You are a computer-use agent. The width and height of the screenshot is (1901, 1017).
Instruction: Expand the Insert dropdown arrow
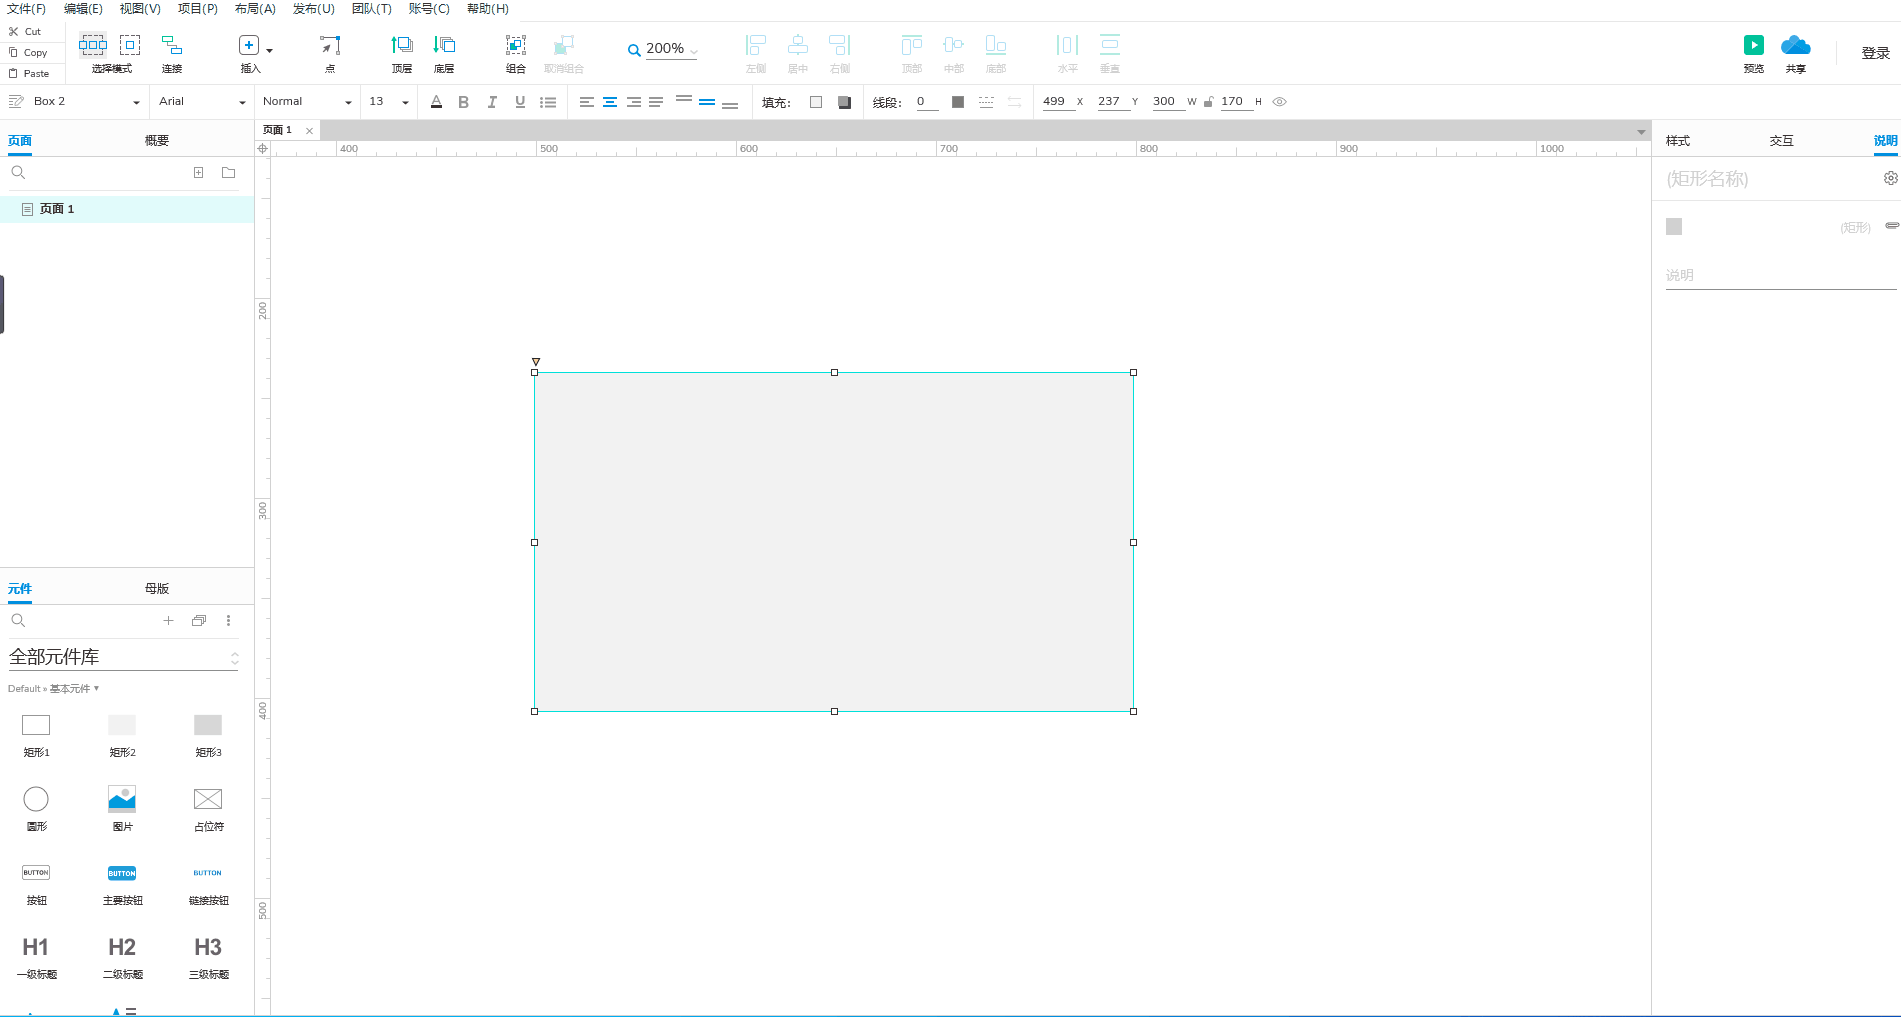270,49
